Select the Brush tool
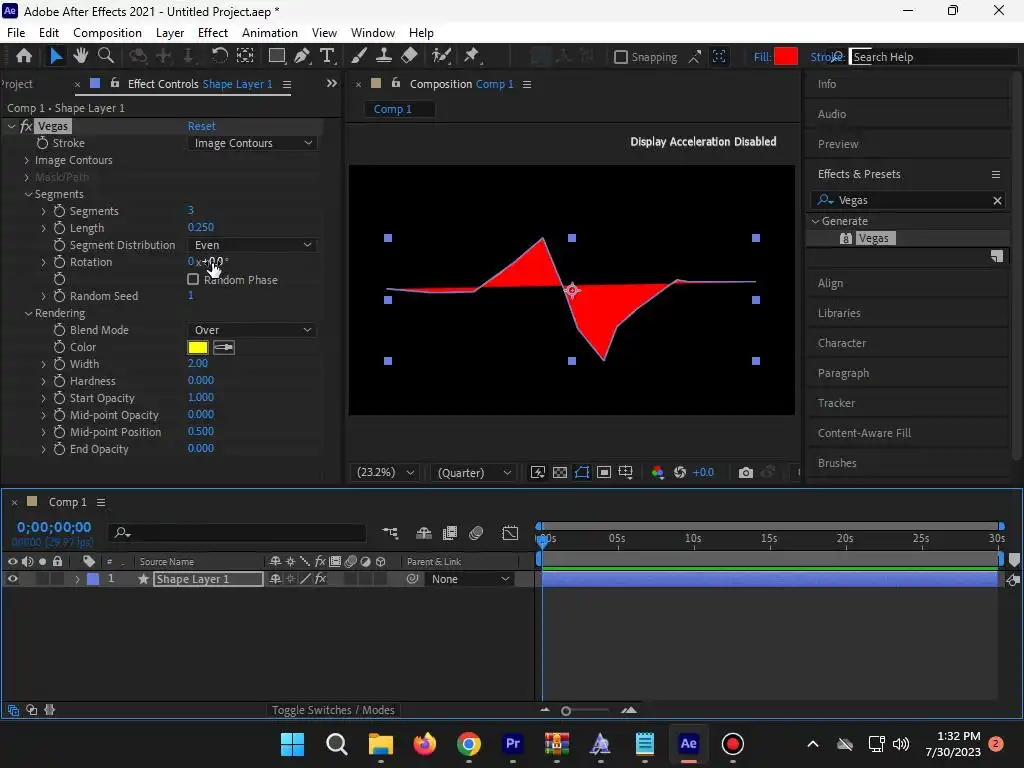The width and height of the screenshot is (1024, 768). [x=359, y=56]
